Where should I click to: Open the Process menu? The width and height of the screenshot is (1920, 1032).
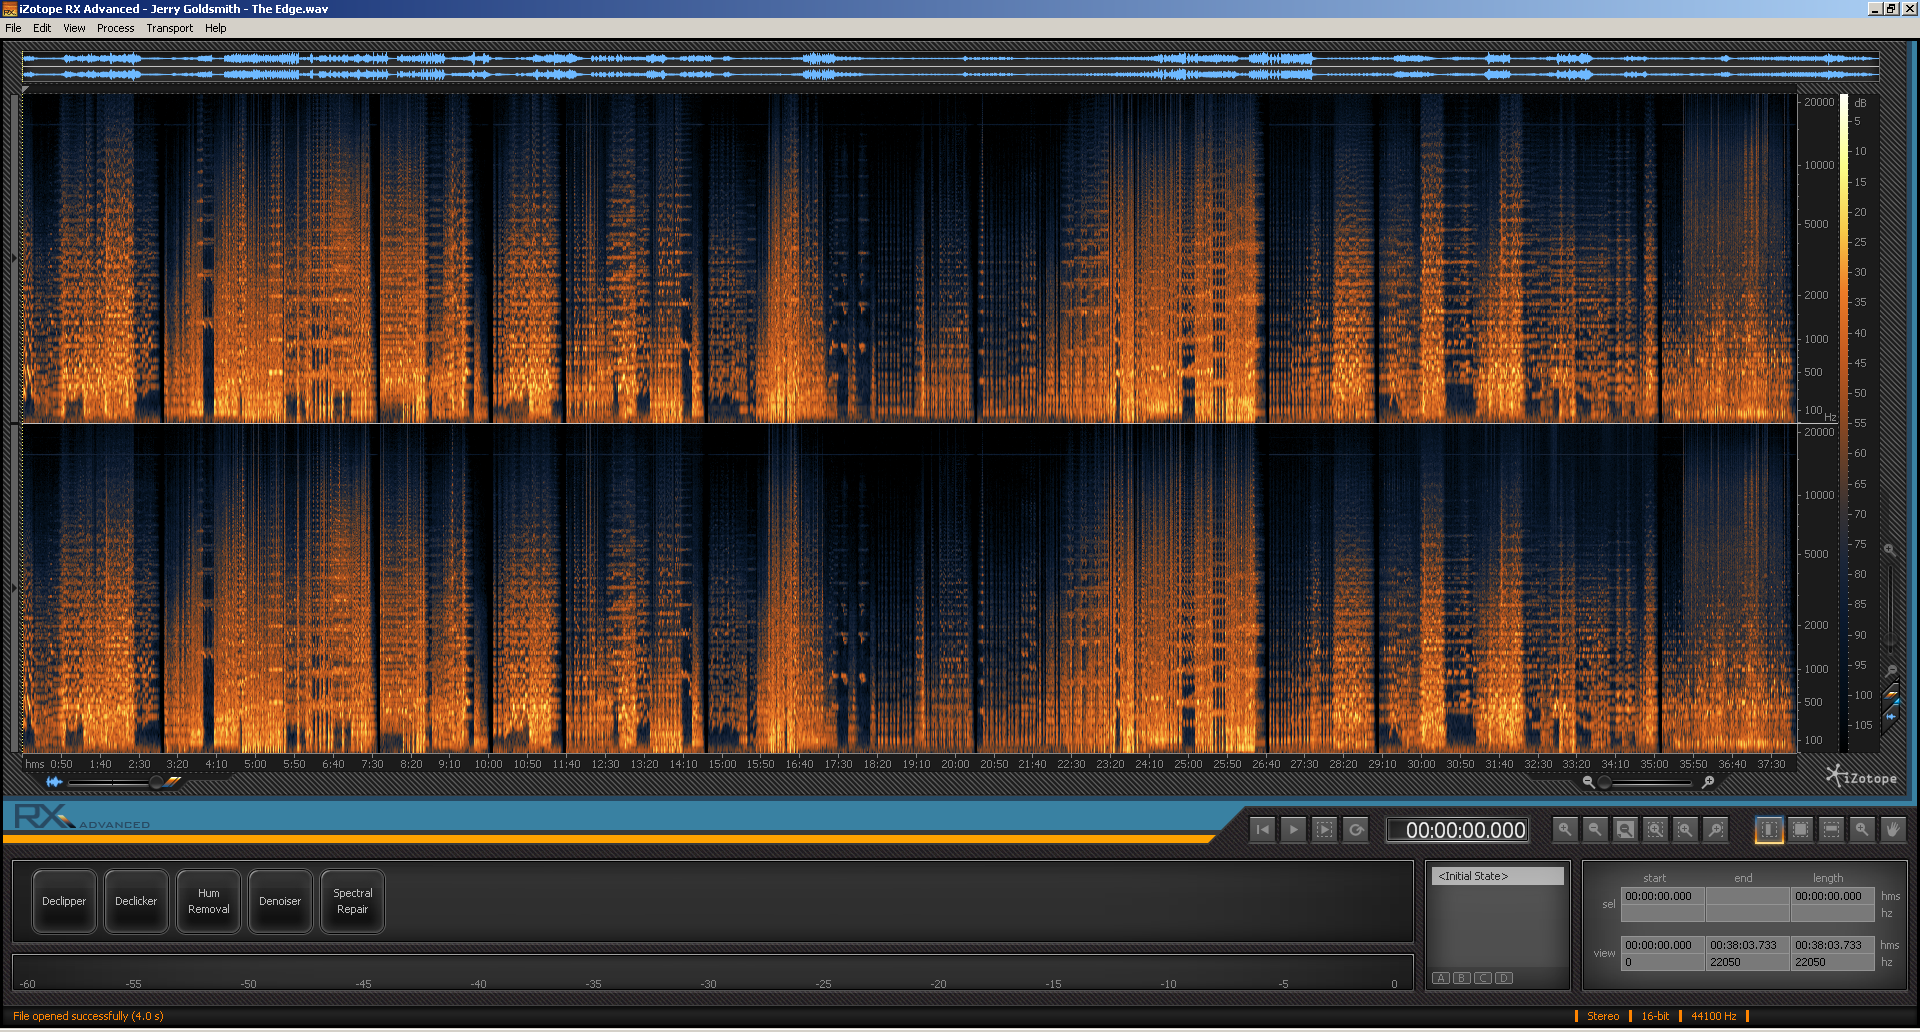click(x=116, y=28)
